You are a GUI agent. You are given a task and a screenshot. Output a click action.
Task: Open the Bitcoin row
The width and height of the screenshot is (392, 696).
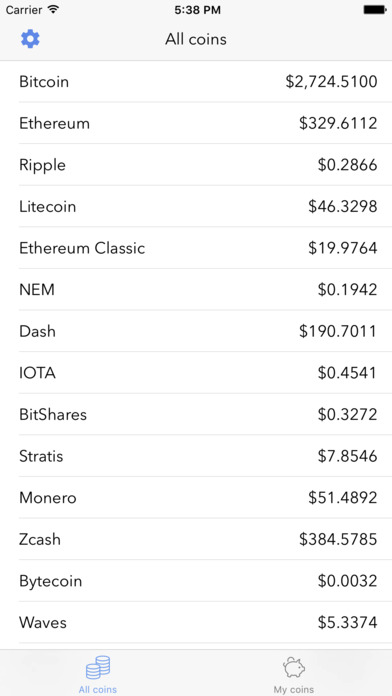(x=196, y=82)
